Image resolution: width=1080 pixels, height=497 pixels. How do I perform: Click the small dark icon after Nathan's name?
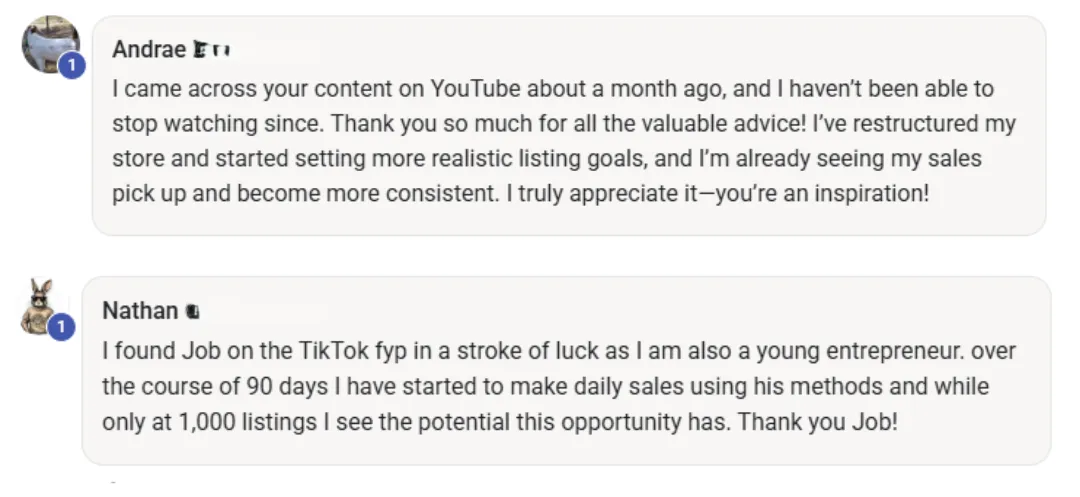coord(193,312)
